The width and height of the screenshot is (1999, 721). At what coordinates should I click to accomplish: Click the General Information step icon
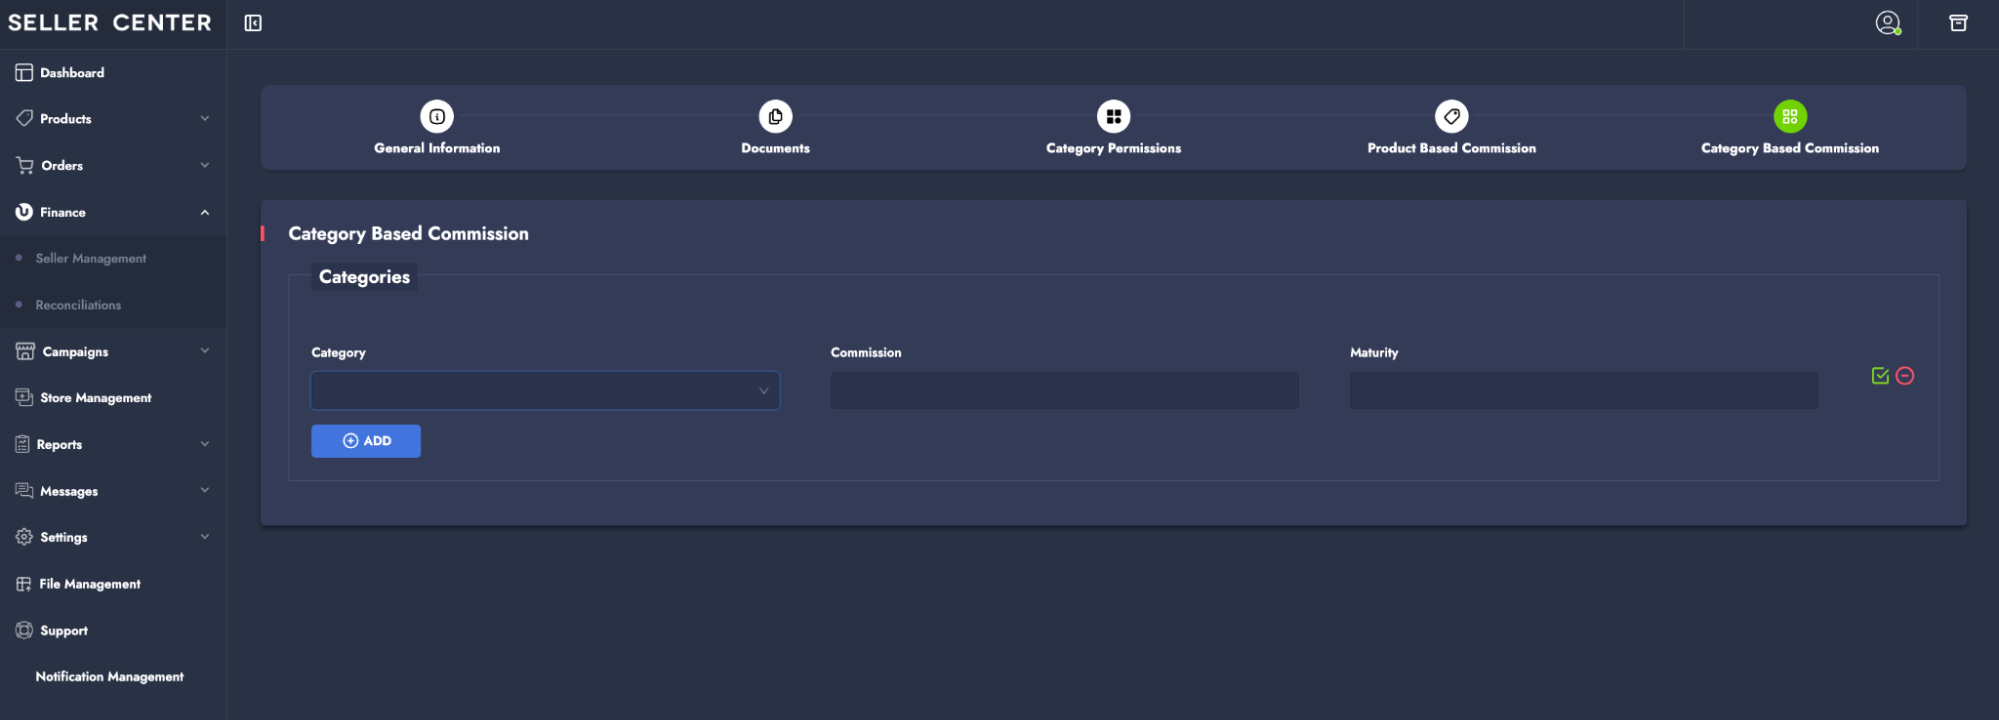[x=437, y=117]
